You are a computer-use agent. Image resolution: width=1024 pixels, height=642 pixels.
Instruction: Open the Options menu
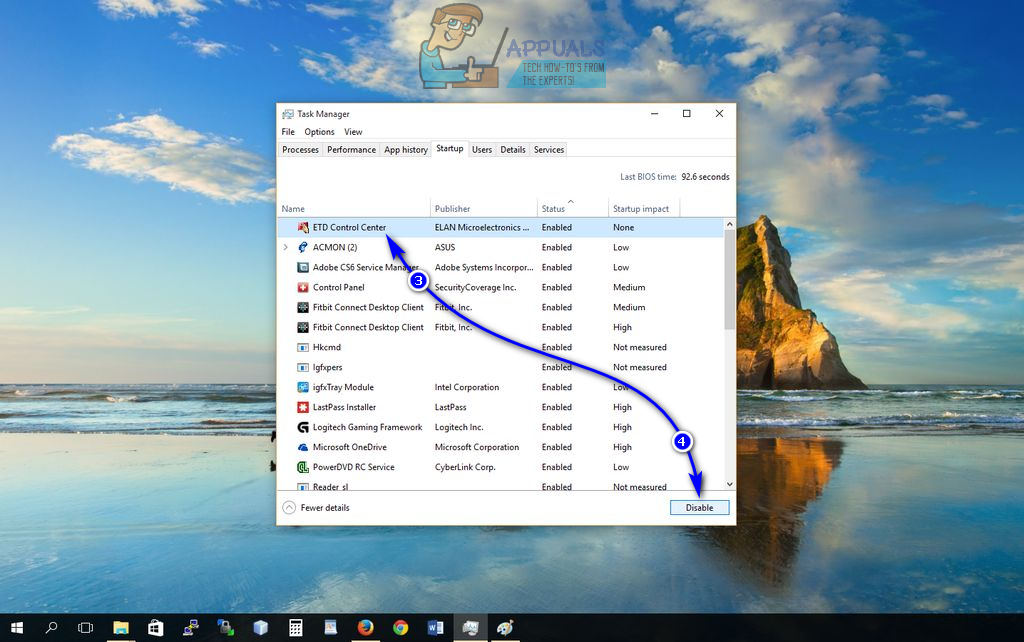pos(319,132)
